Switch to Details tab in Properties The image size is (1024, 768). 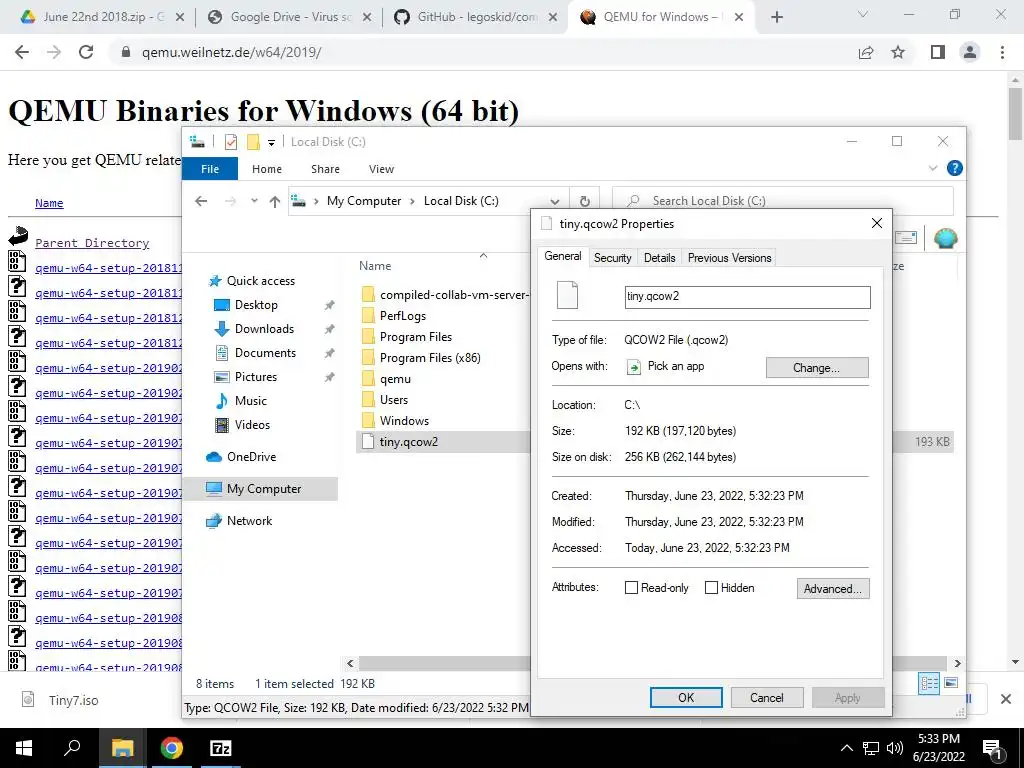(x=660, y=258)
